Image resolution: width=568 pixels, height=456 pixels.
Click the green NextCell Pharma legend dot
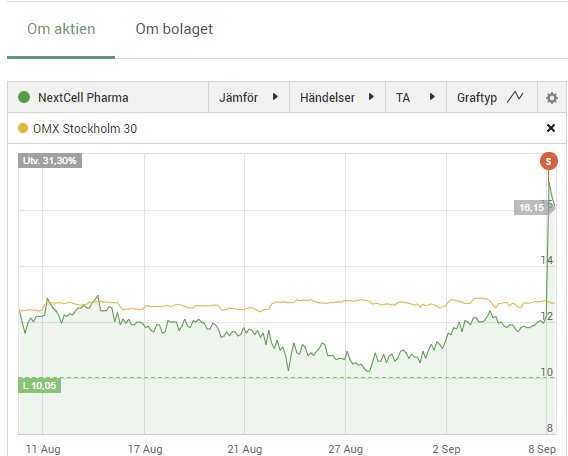coord(24,97)
